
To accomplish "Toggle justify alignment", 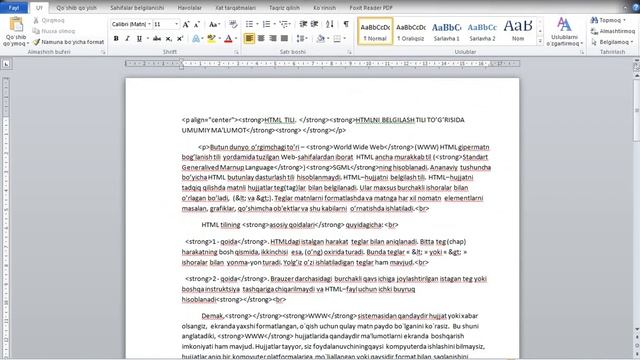I will pyautogui.click(x=284, y=38).
